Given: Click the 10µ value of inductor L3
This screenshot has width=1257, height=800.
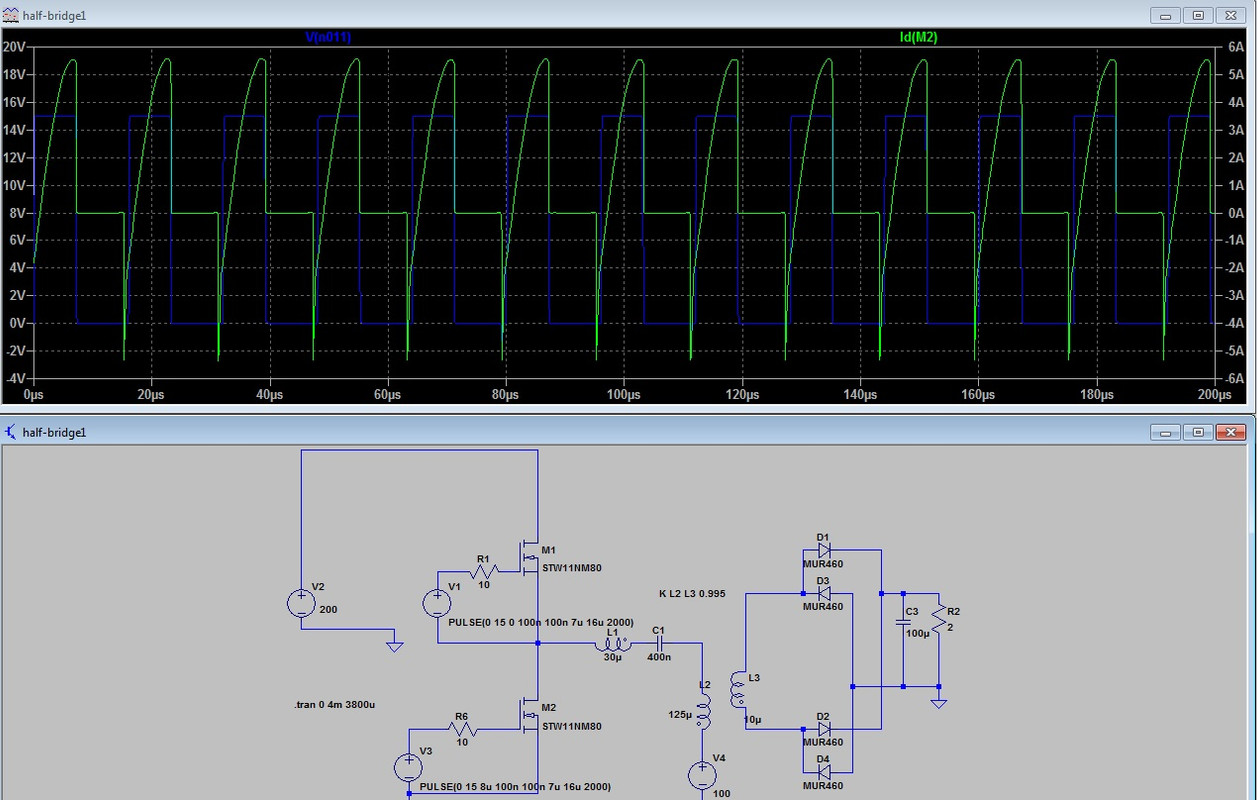Looking at the screenshot, I should [753, 720].
